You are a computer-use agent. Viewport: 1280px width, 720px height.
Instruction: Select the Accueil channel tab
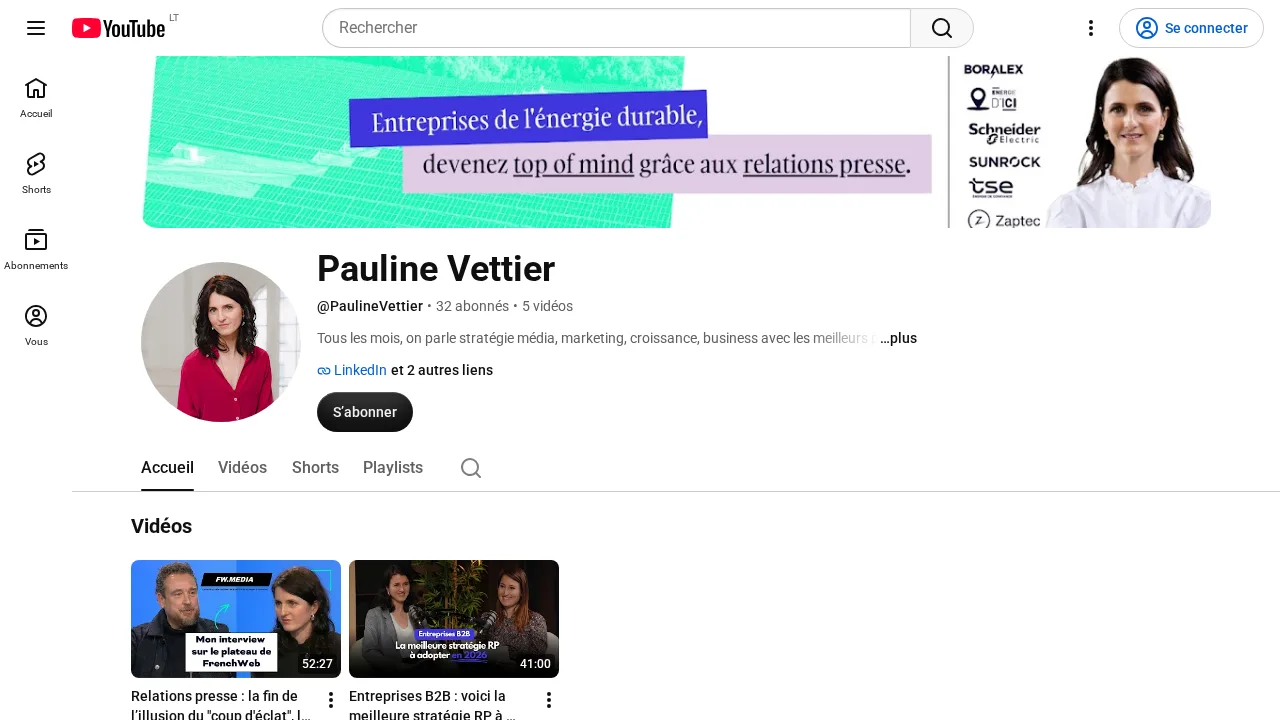(167, 468)
